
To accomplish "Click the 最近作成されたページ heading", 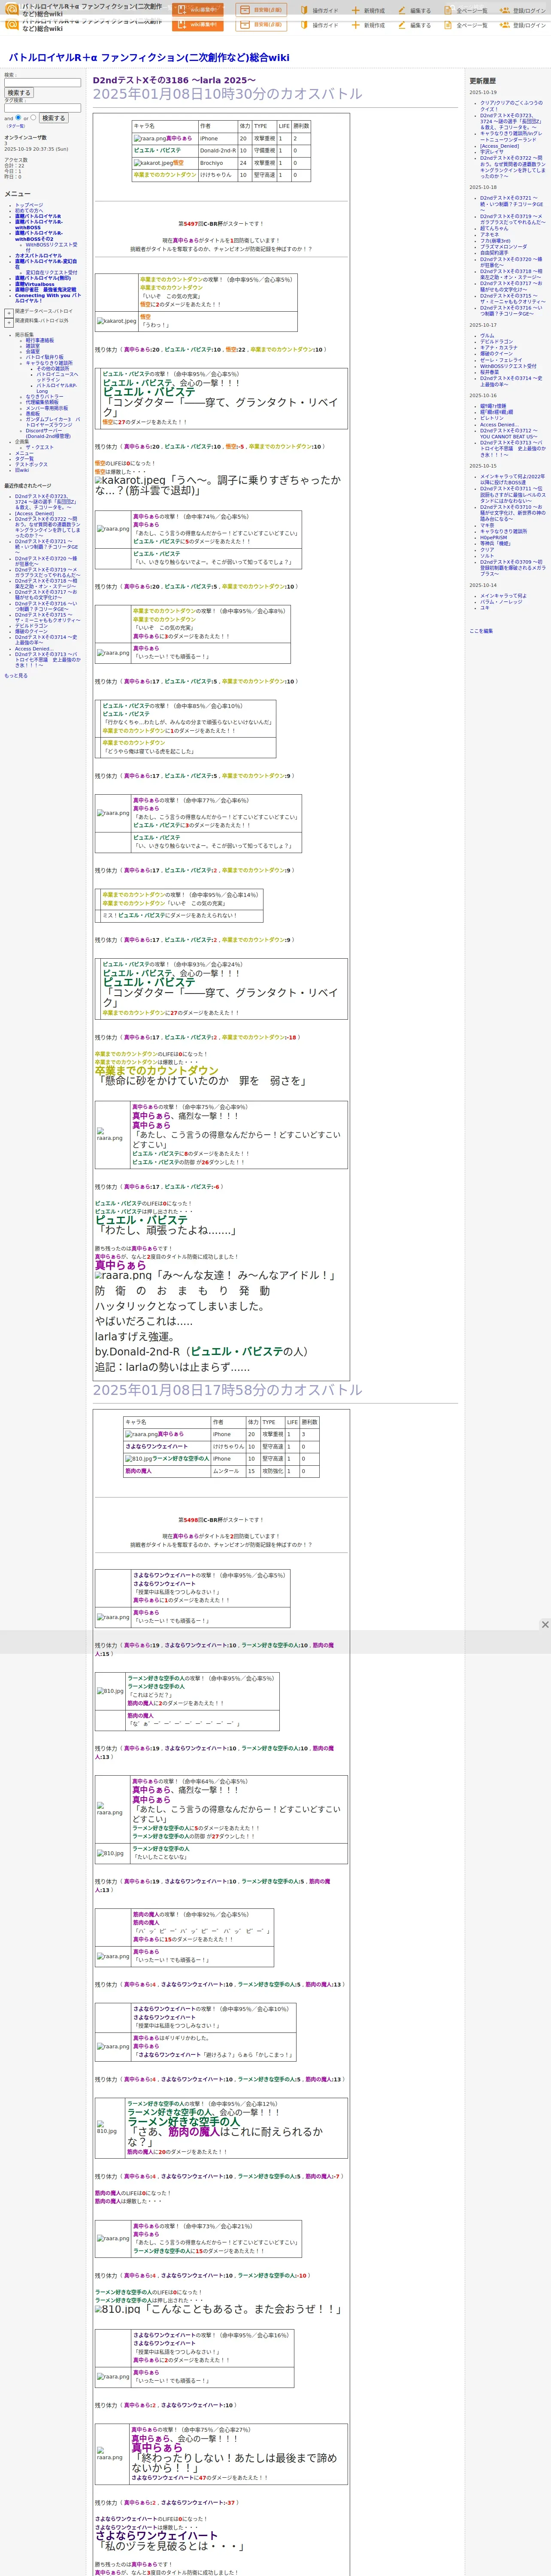I will [27, 486].
